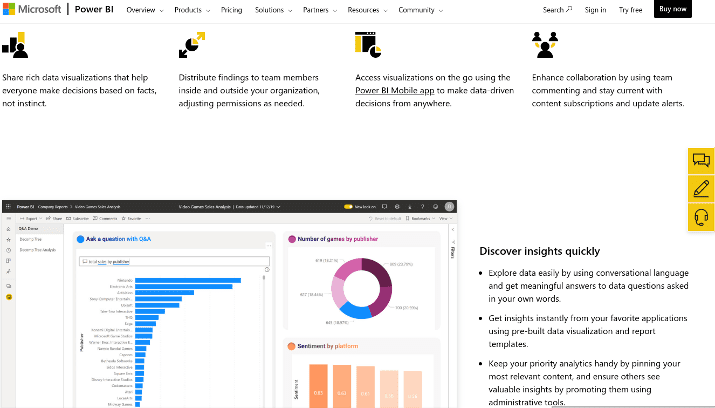This screenshot has height=408, width=715.
Task: Click Company Reports breadcrumb in dashboard
Action: (53, 207)
